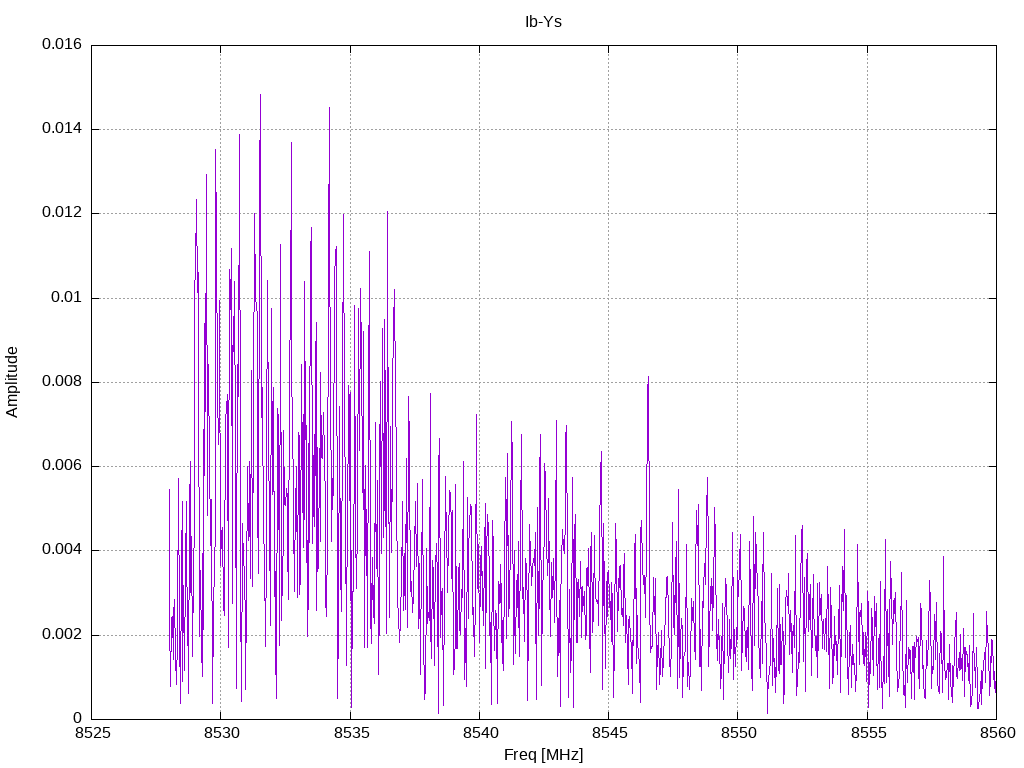Click the x-axis tick label 8535
Screen dimensions: 1024x768
(350, 733)
